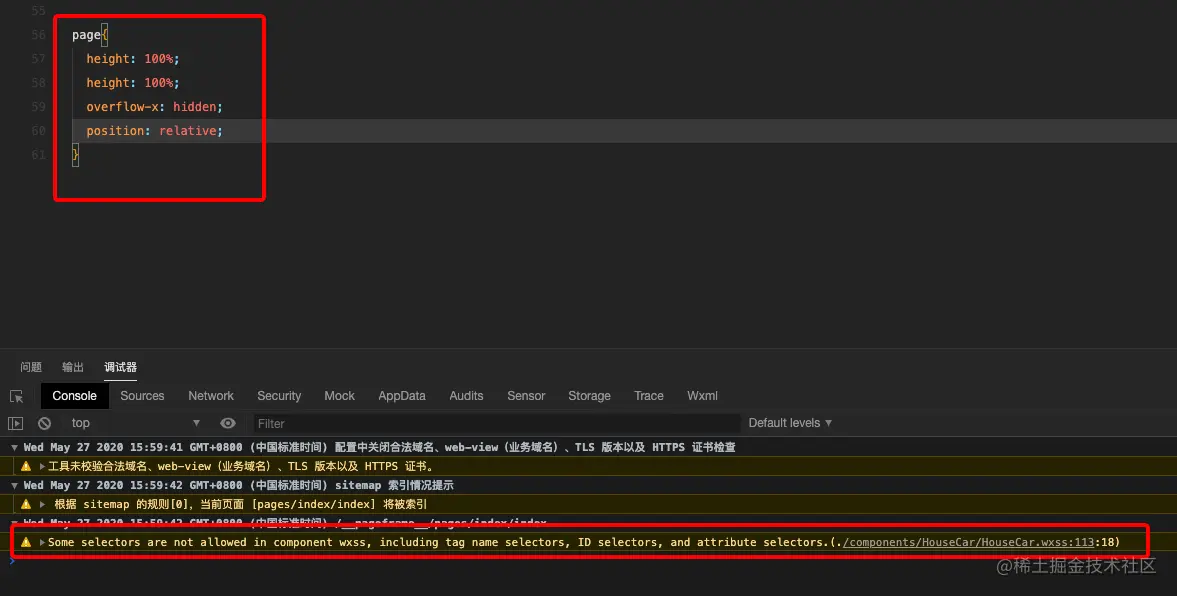Select the 调试器 panel tab

point(120,367)
